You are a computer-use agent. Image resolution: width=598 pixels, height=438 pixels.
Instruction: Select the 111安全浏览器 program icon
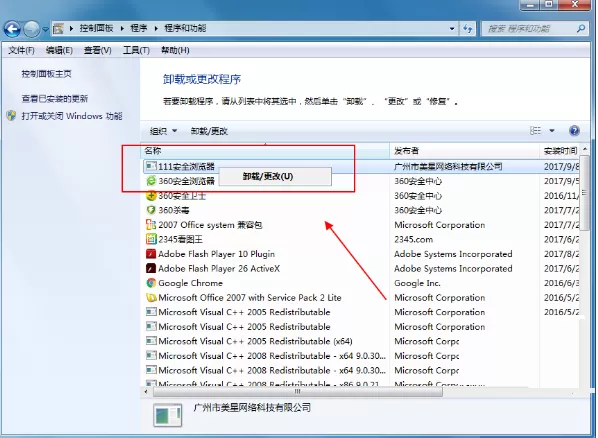151,166
